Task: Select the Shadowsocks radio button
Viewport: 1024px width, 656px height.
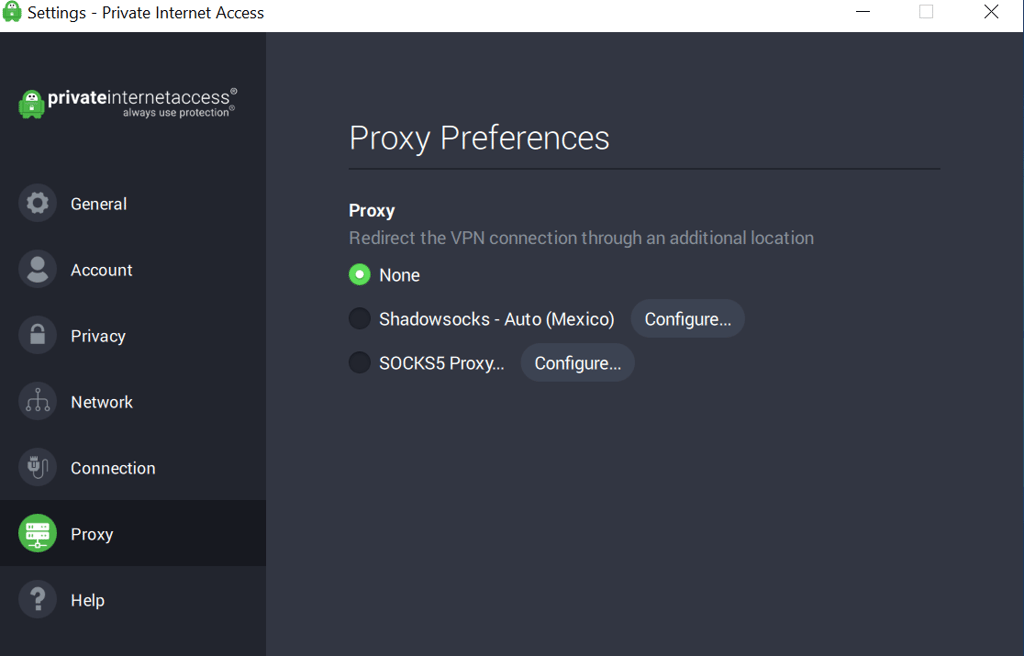Action: pyautogui.click(x=359, y=318)
